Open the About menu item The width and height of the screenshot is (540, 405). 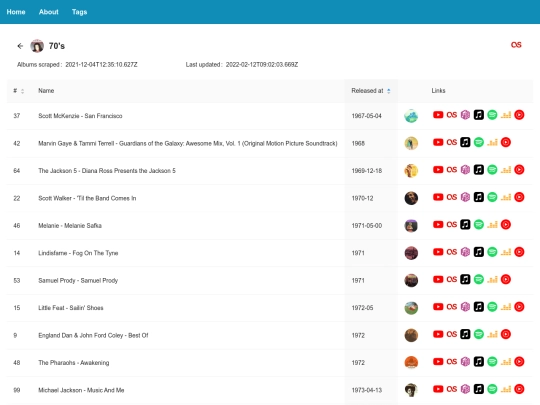pyautogui.click(x=49, y=12)
